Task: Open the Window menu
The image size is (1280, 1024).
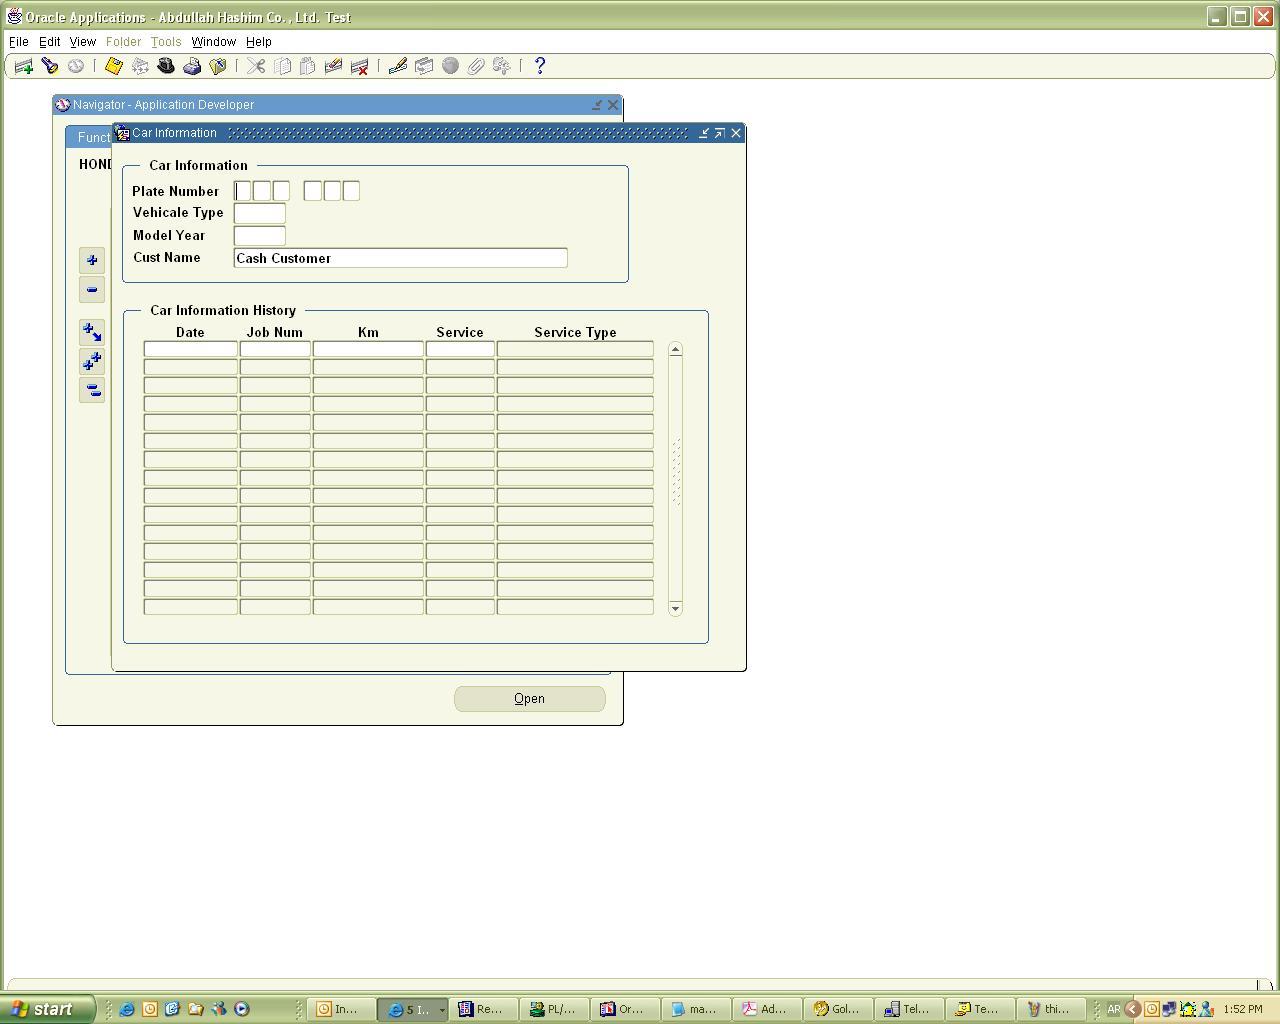Action: tap(213, 42)
